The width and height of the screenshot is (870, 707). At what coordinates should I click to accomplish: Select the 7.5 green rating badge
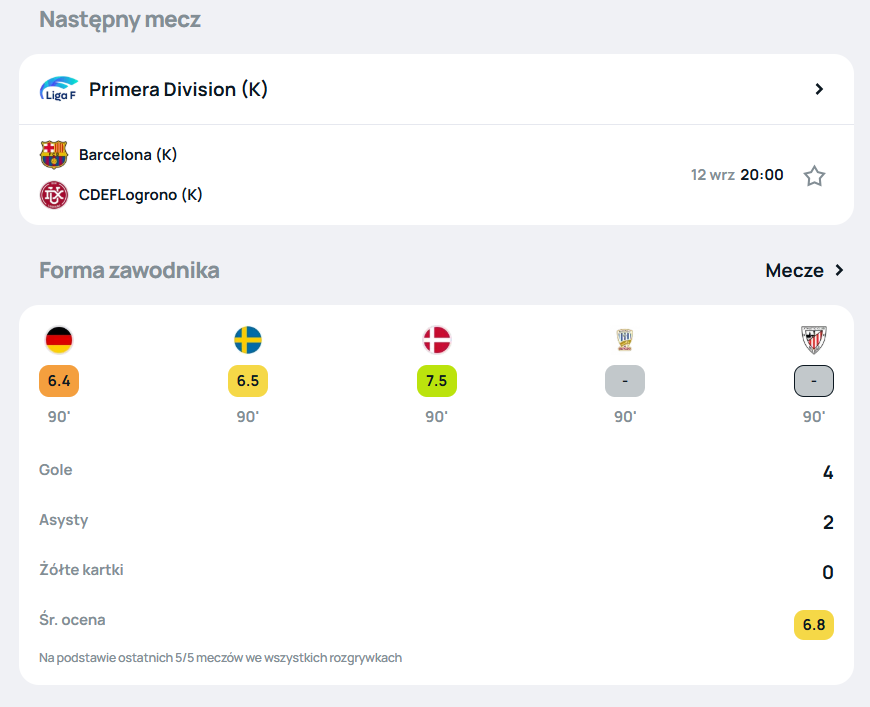click(x=437, y=381)
